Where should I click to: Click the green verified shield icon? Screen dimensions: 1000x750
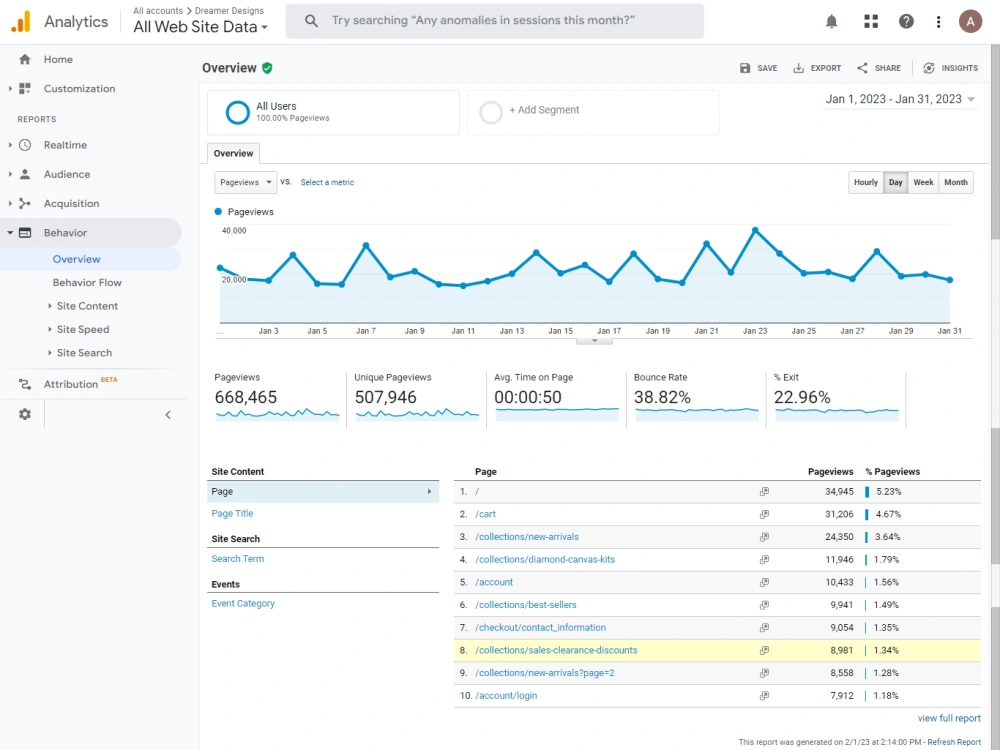(x=267, y=68)
